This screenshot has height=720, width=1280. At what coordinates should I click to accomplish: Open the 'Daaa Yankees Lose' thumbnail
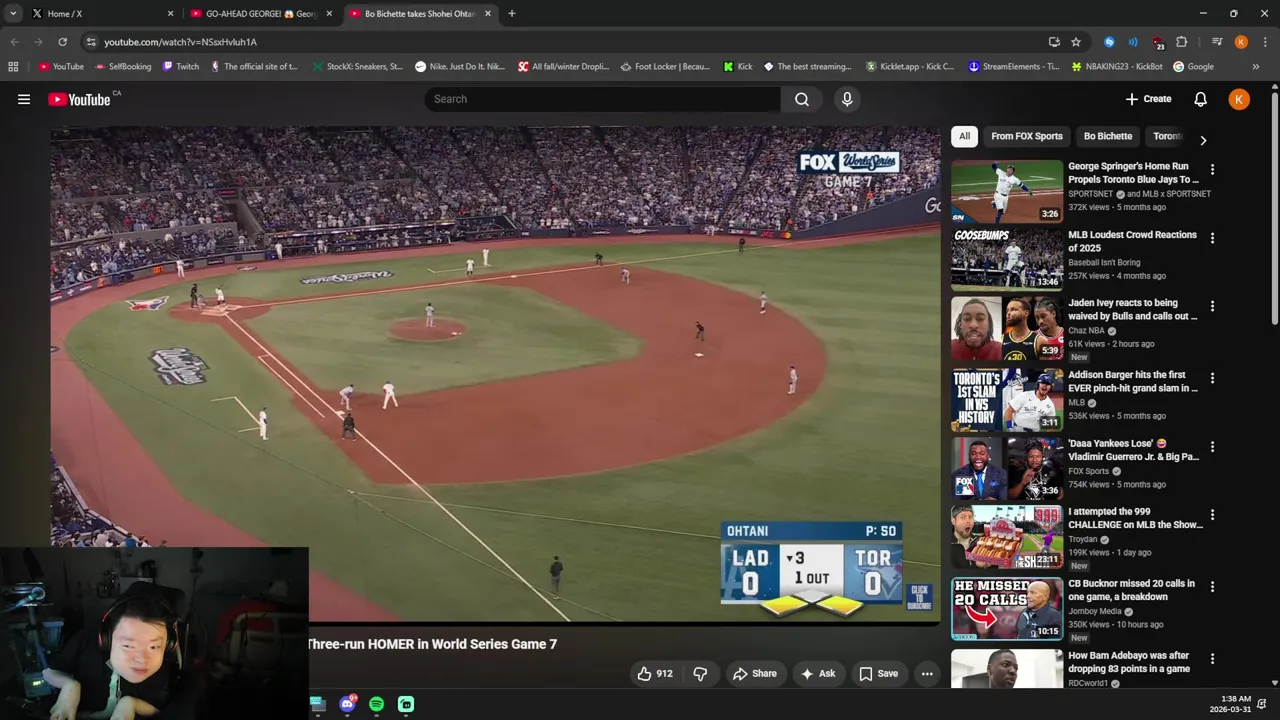click(x=1007, y=469)
